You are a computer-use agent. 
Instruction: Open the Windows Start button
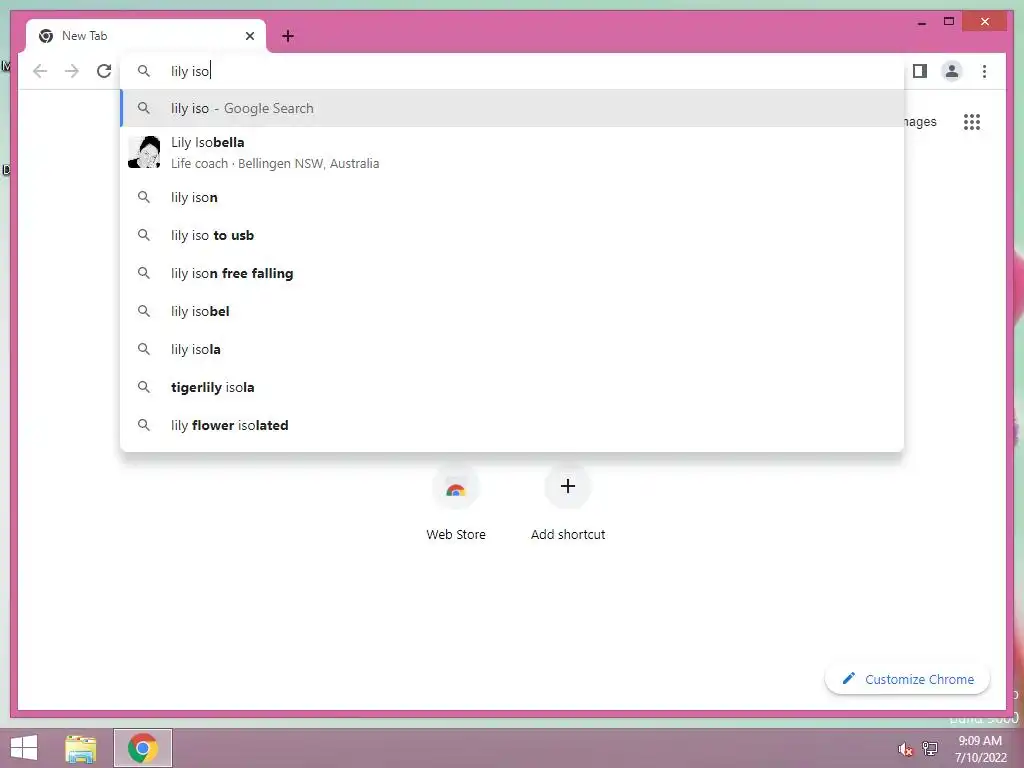(24, 748)
